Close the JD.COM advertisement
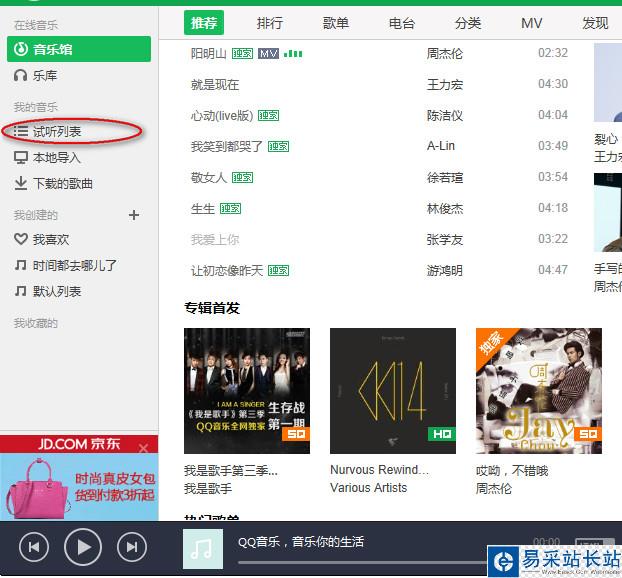 (x=144, y=448)
